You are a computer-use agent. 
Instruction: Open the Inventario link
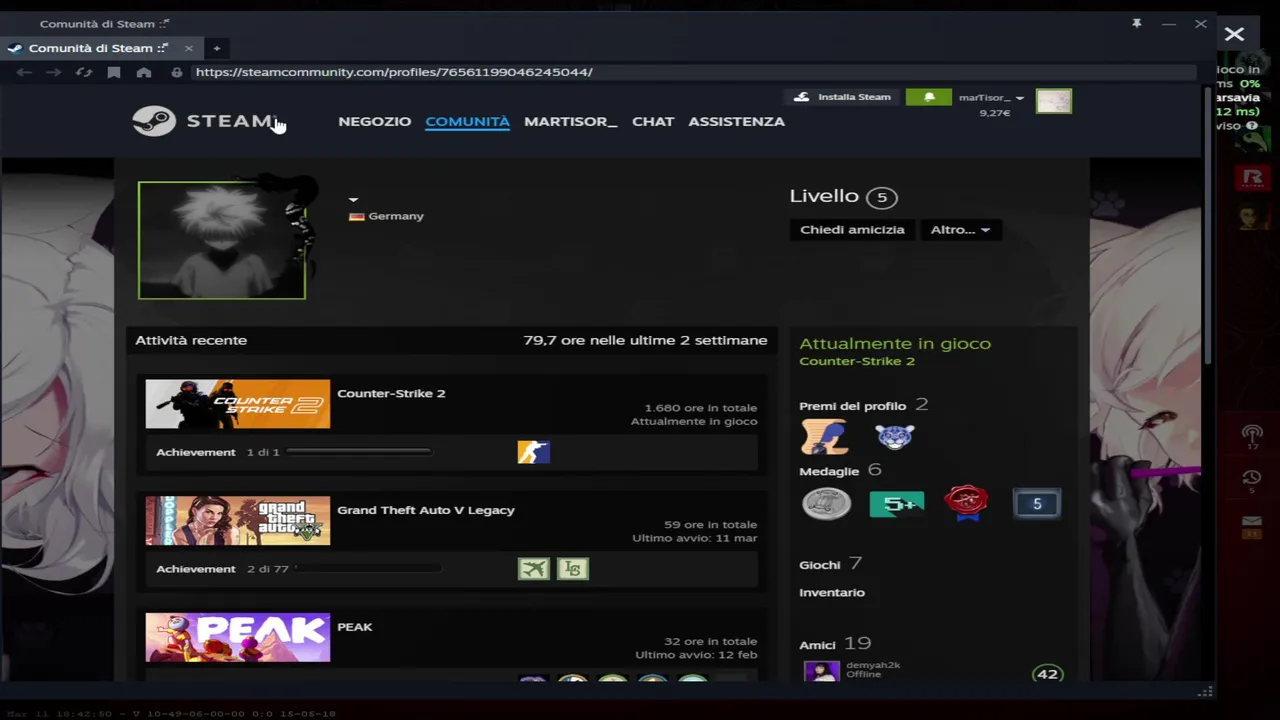pyautogui.click(x=832, y=593)
